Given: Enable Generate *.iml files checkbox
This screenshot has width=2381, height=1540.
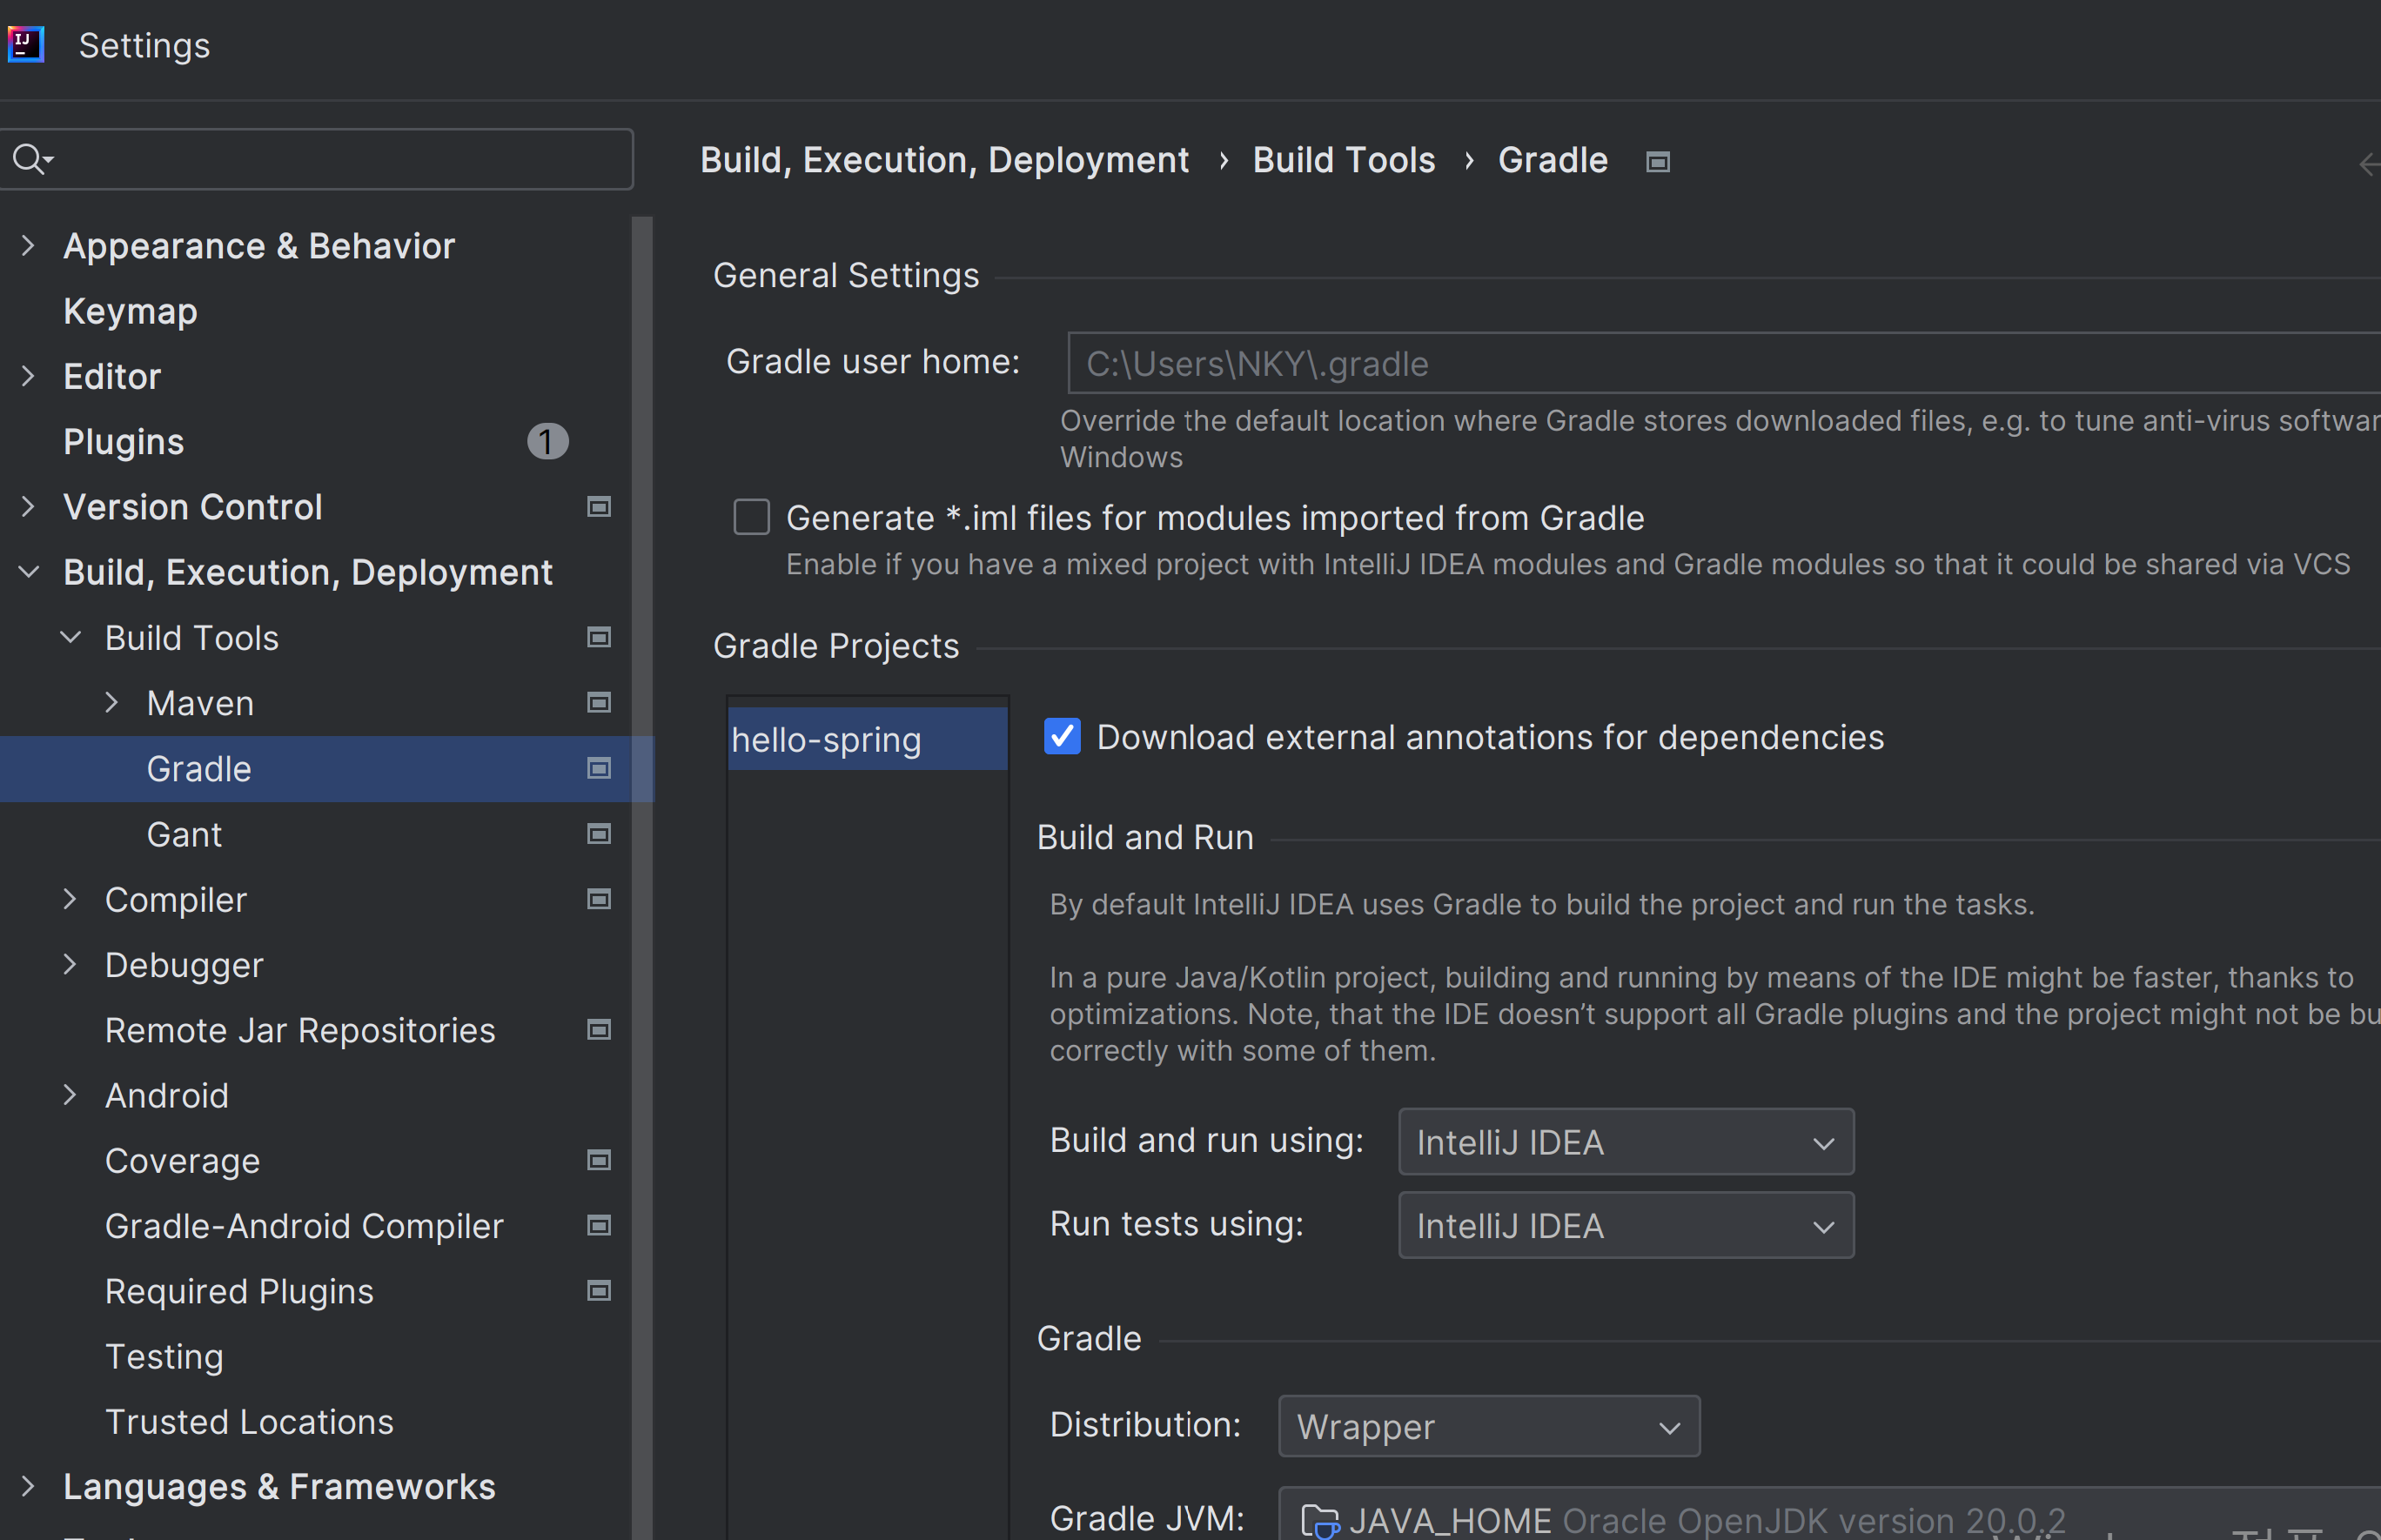Looking at the screenshot, I should [x=751, y=517].
